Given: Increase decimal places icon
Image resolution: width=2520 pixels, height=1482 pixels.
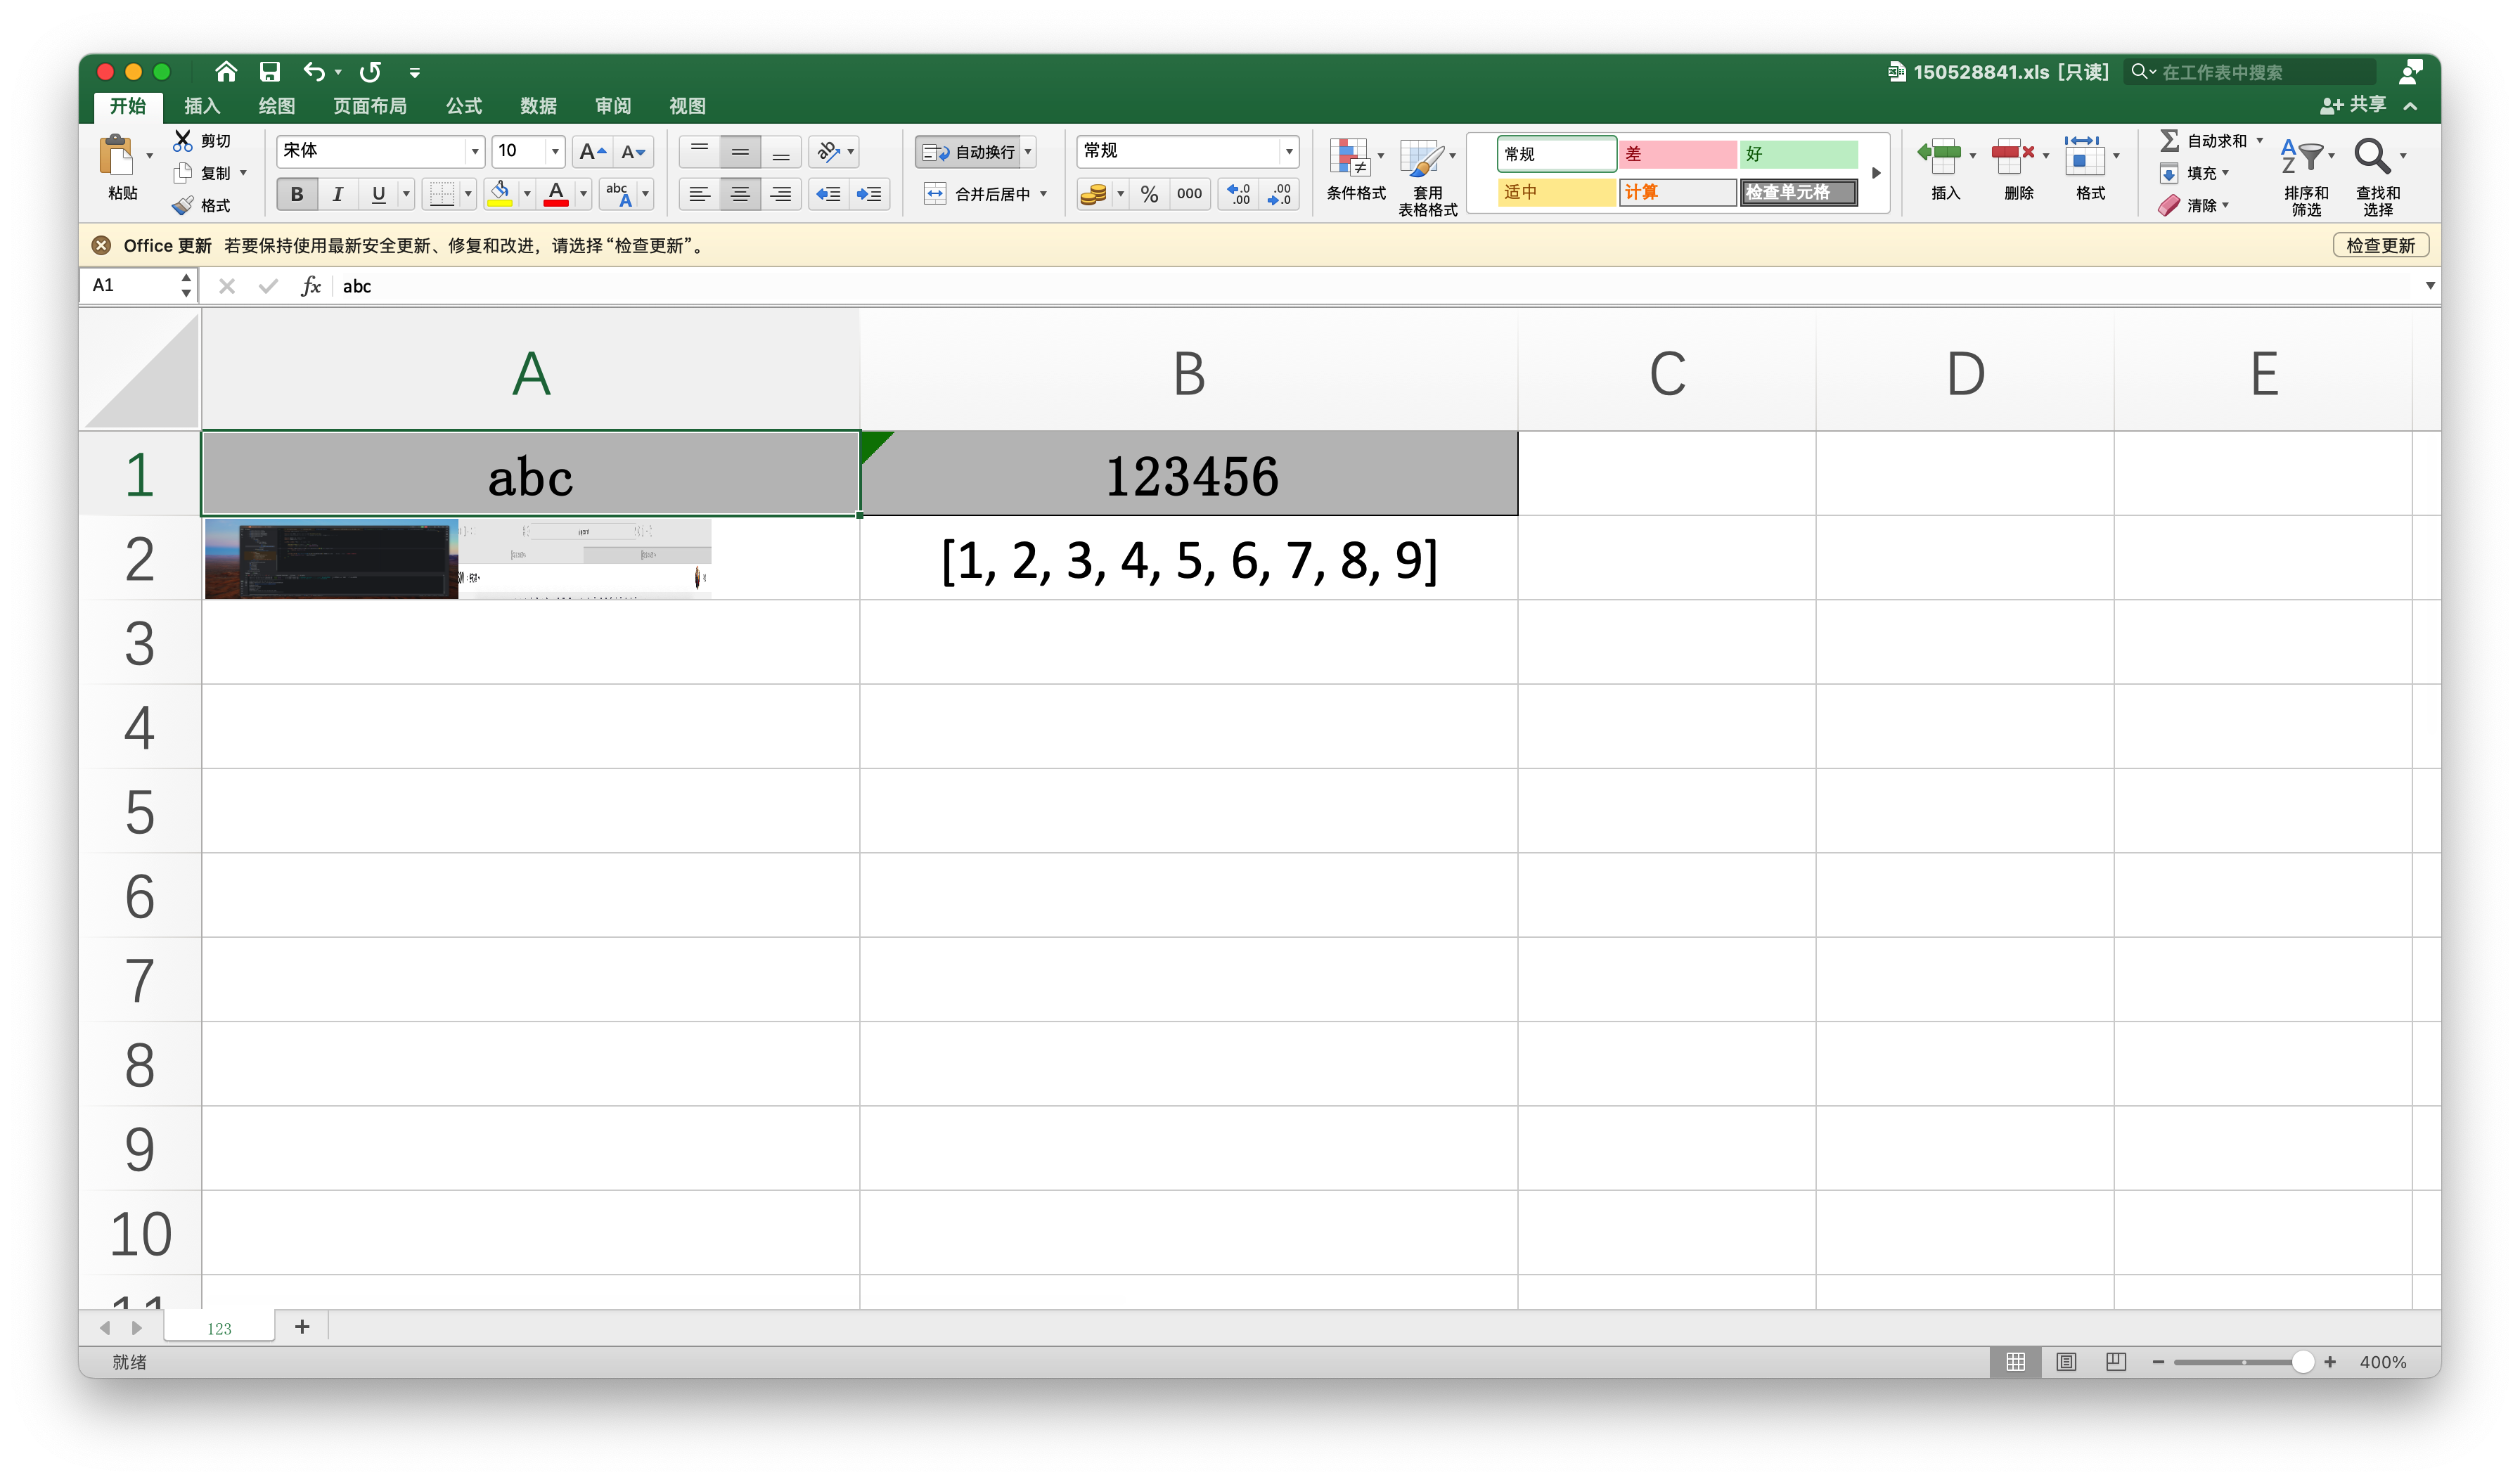Looking at the screenshot, I should click(1238, 194).
